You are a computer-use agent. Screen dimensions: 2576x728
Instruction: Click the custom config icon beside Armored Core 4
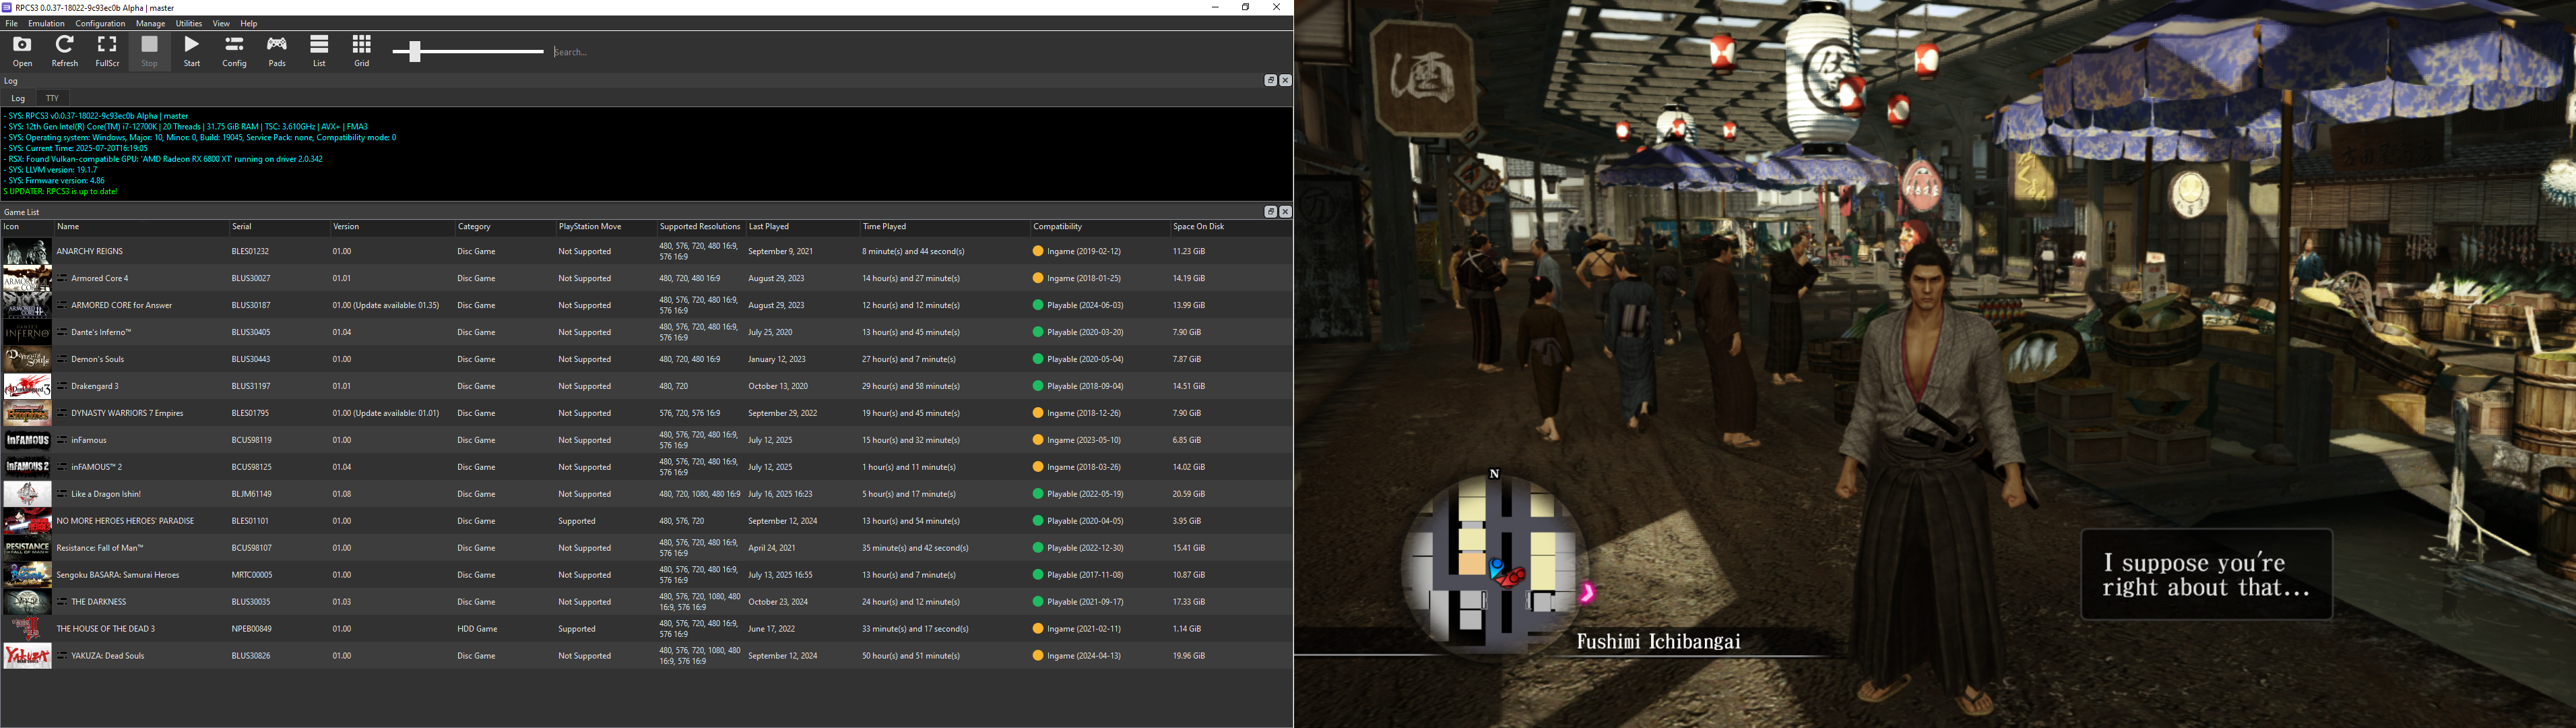(x=62, y=278)
